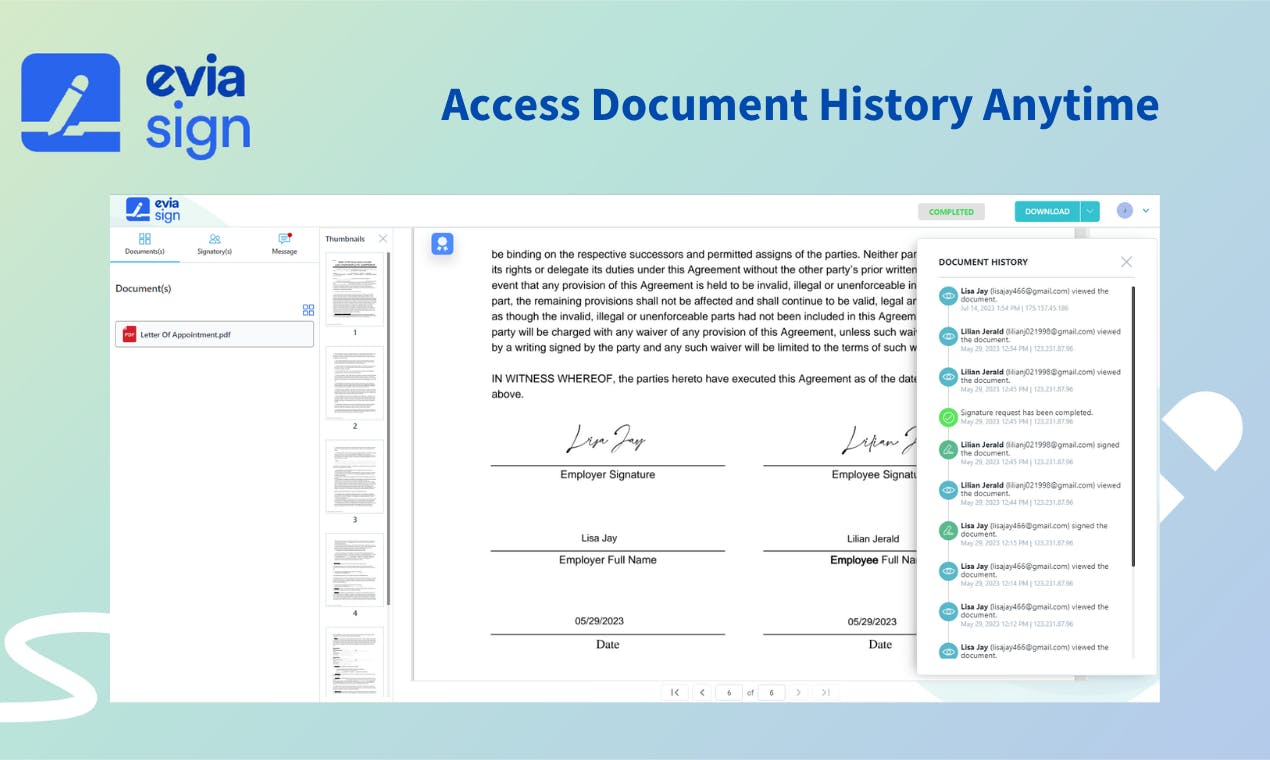Click the 'DOCUMENT HISTORY' panel title
The width and height of the screenshot is (1270, 760).
click(983, 262)
